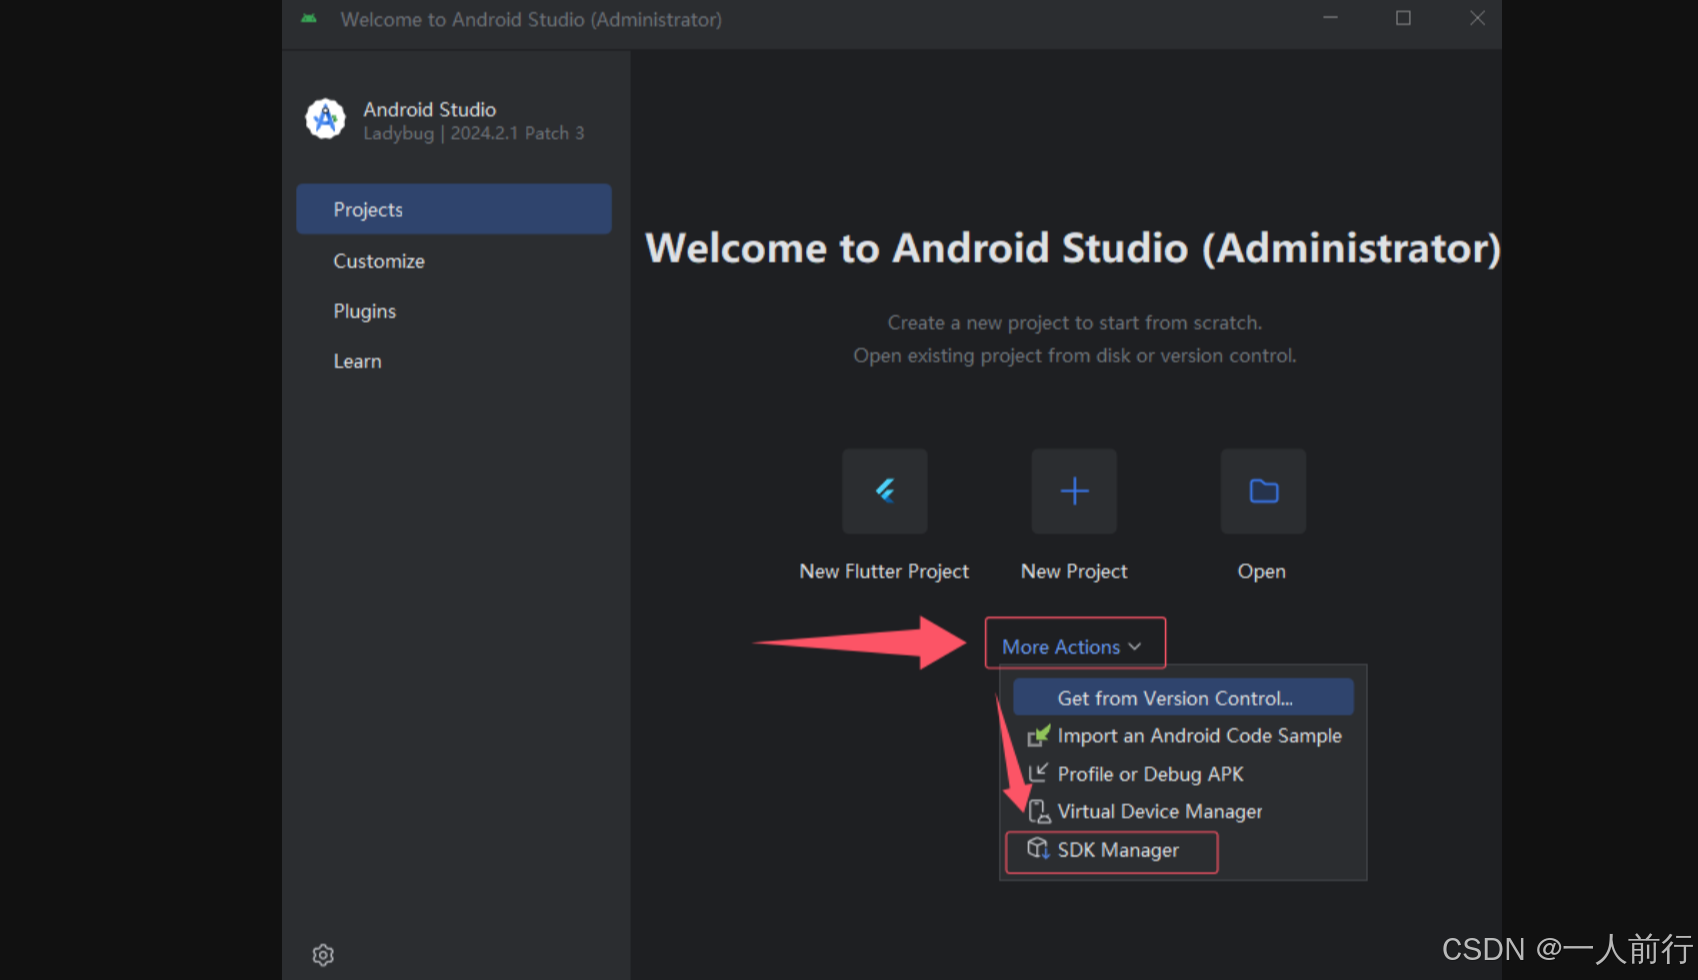Click the Virtual Device Manager icon
1698x980 pixels.
[1039, 811]
